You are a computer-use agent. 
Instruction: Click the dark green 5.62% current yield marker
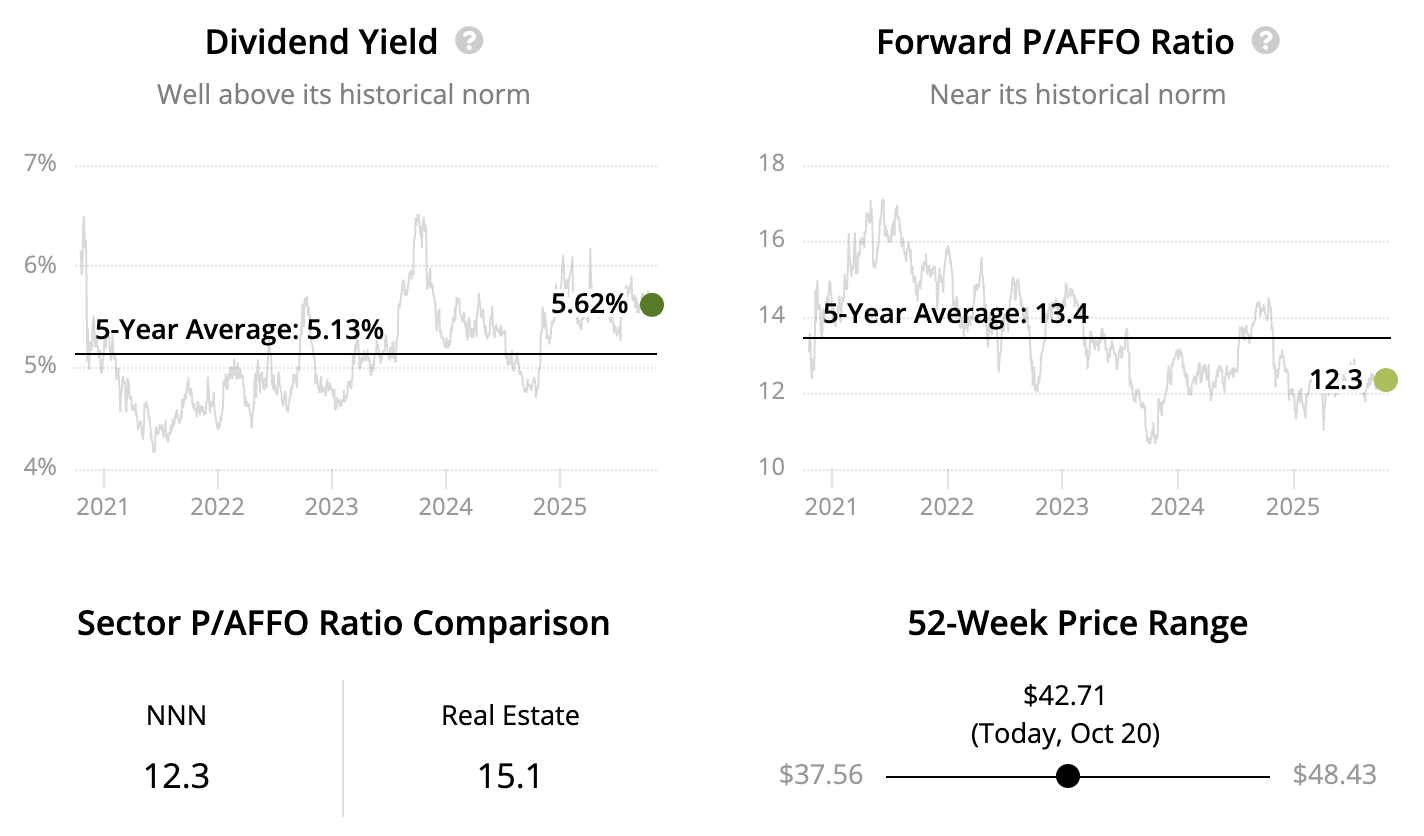click(651, 304)
